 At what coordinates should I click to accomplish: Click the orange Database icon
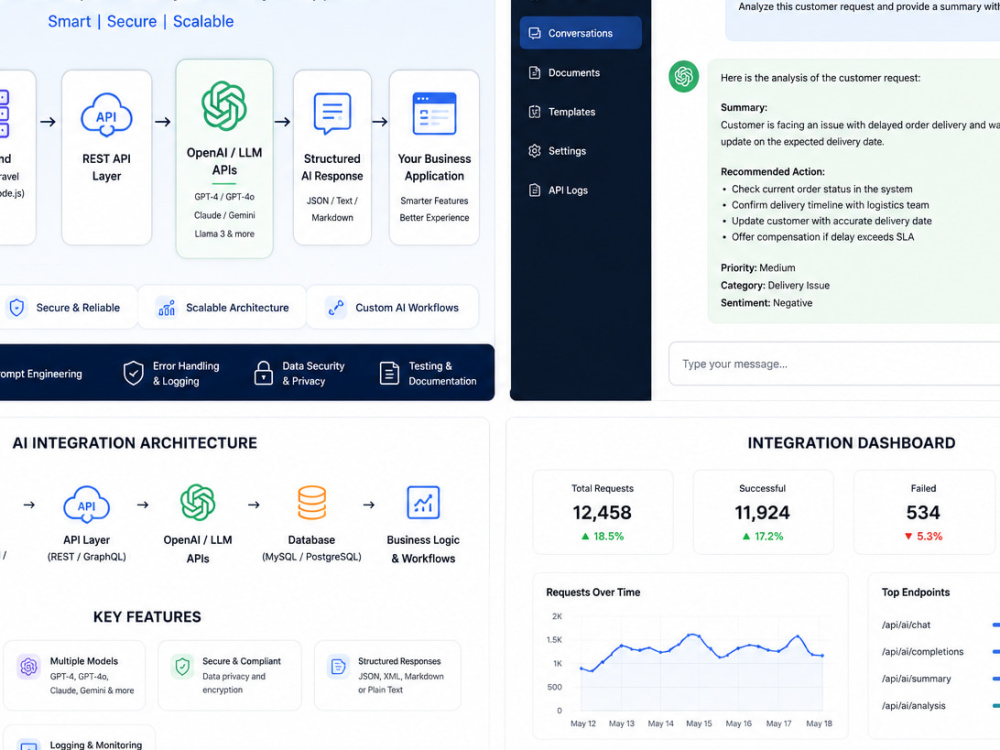pos(312,503)
